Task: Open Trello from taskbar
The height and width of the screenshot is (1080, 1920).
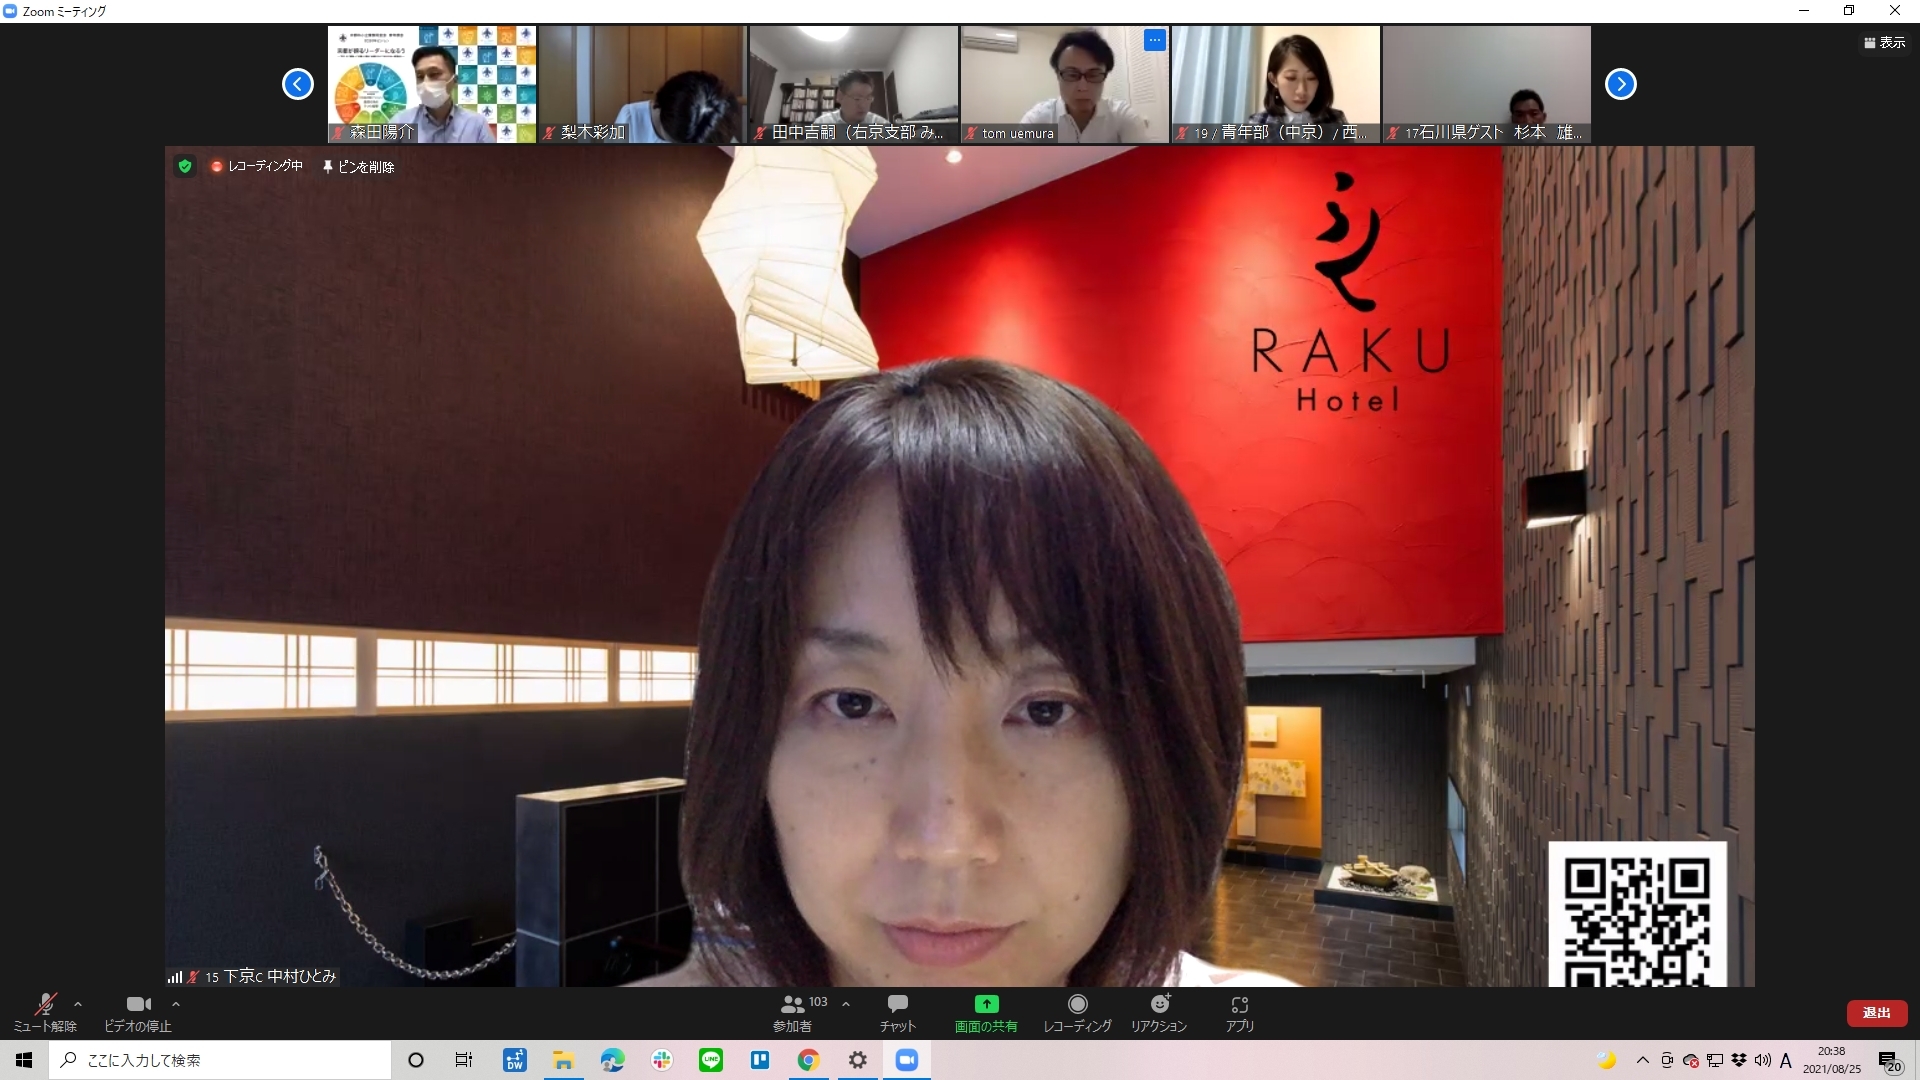Action: [760, 1060]
